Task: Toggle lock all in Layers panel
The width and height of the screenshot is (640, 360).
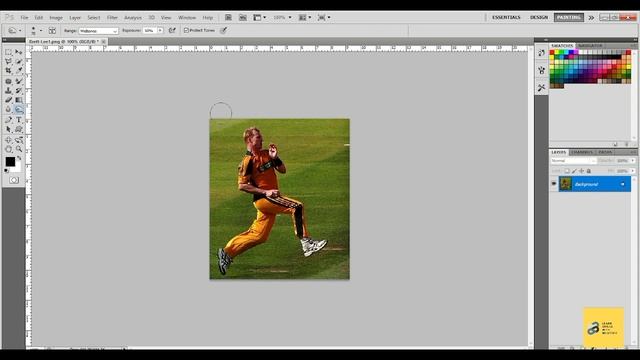Action: coord(589,171)
